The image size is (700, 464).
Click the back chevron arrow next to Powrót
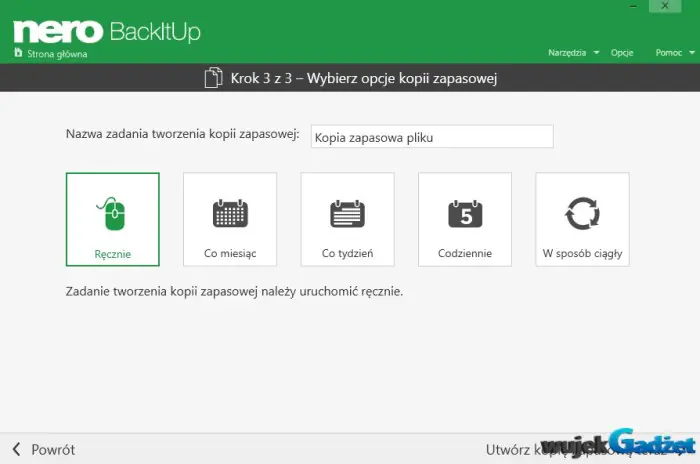(17, 449)
